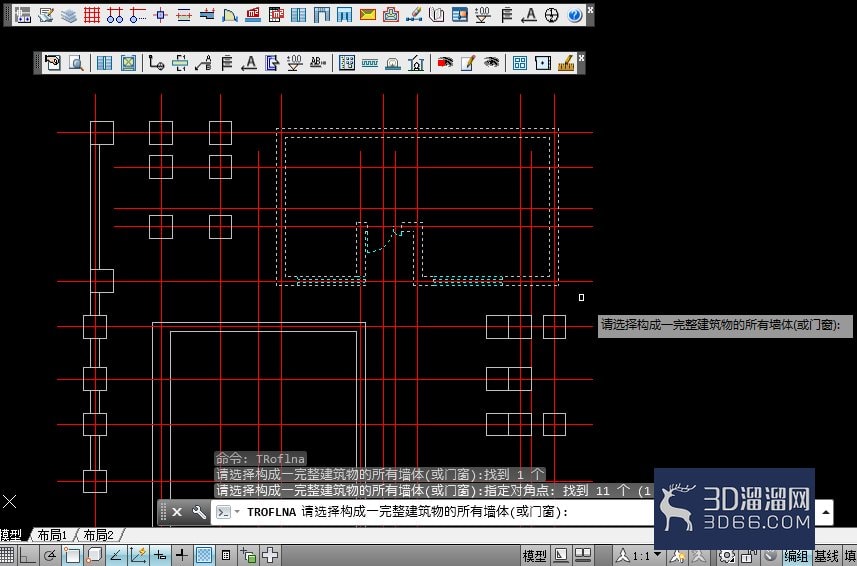
Task: Click the stacked layers icon in top toolbar
Action: (x=68, y=15)
